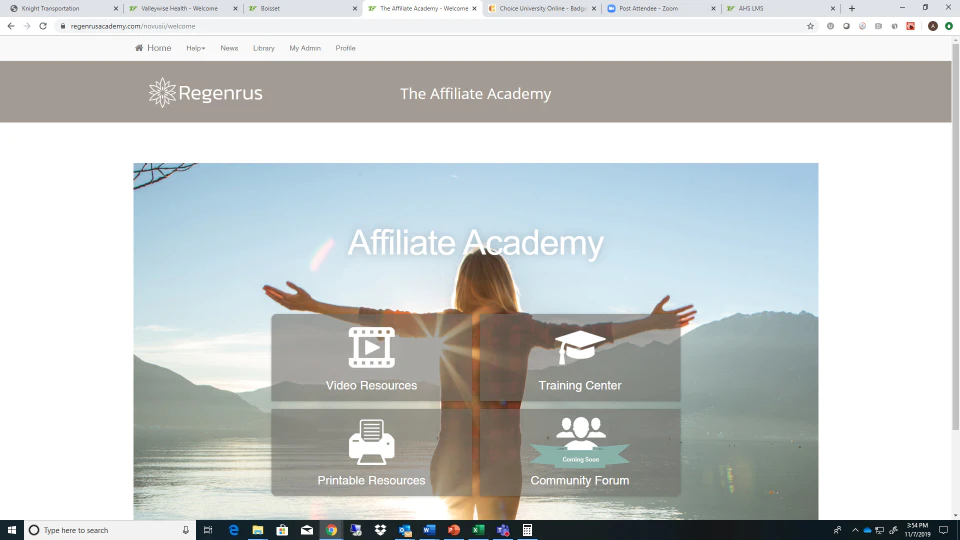
Task: Open Microsoft Store from taskbar
Action: 282,530
